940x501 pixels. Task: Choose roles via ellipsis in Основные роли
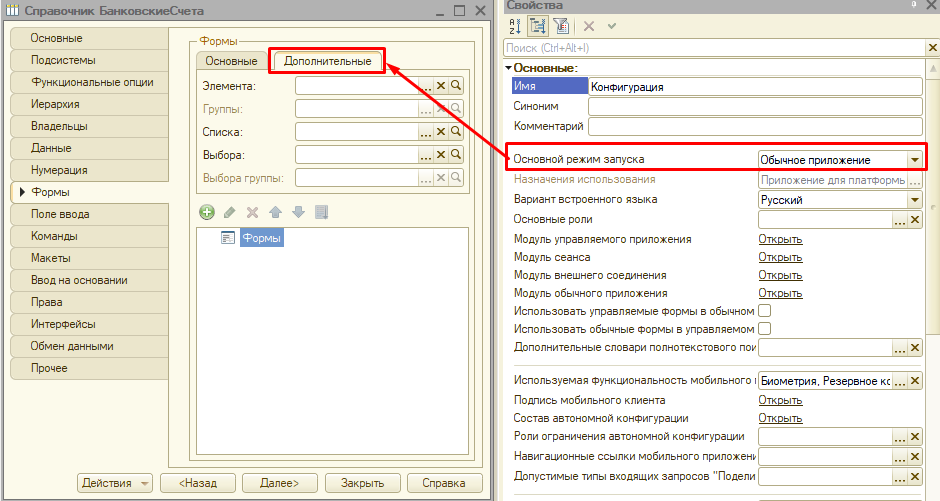tap(900, 220)
